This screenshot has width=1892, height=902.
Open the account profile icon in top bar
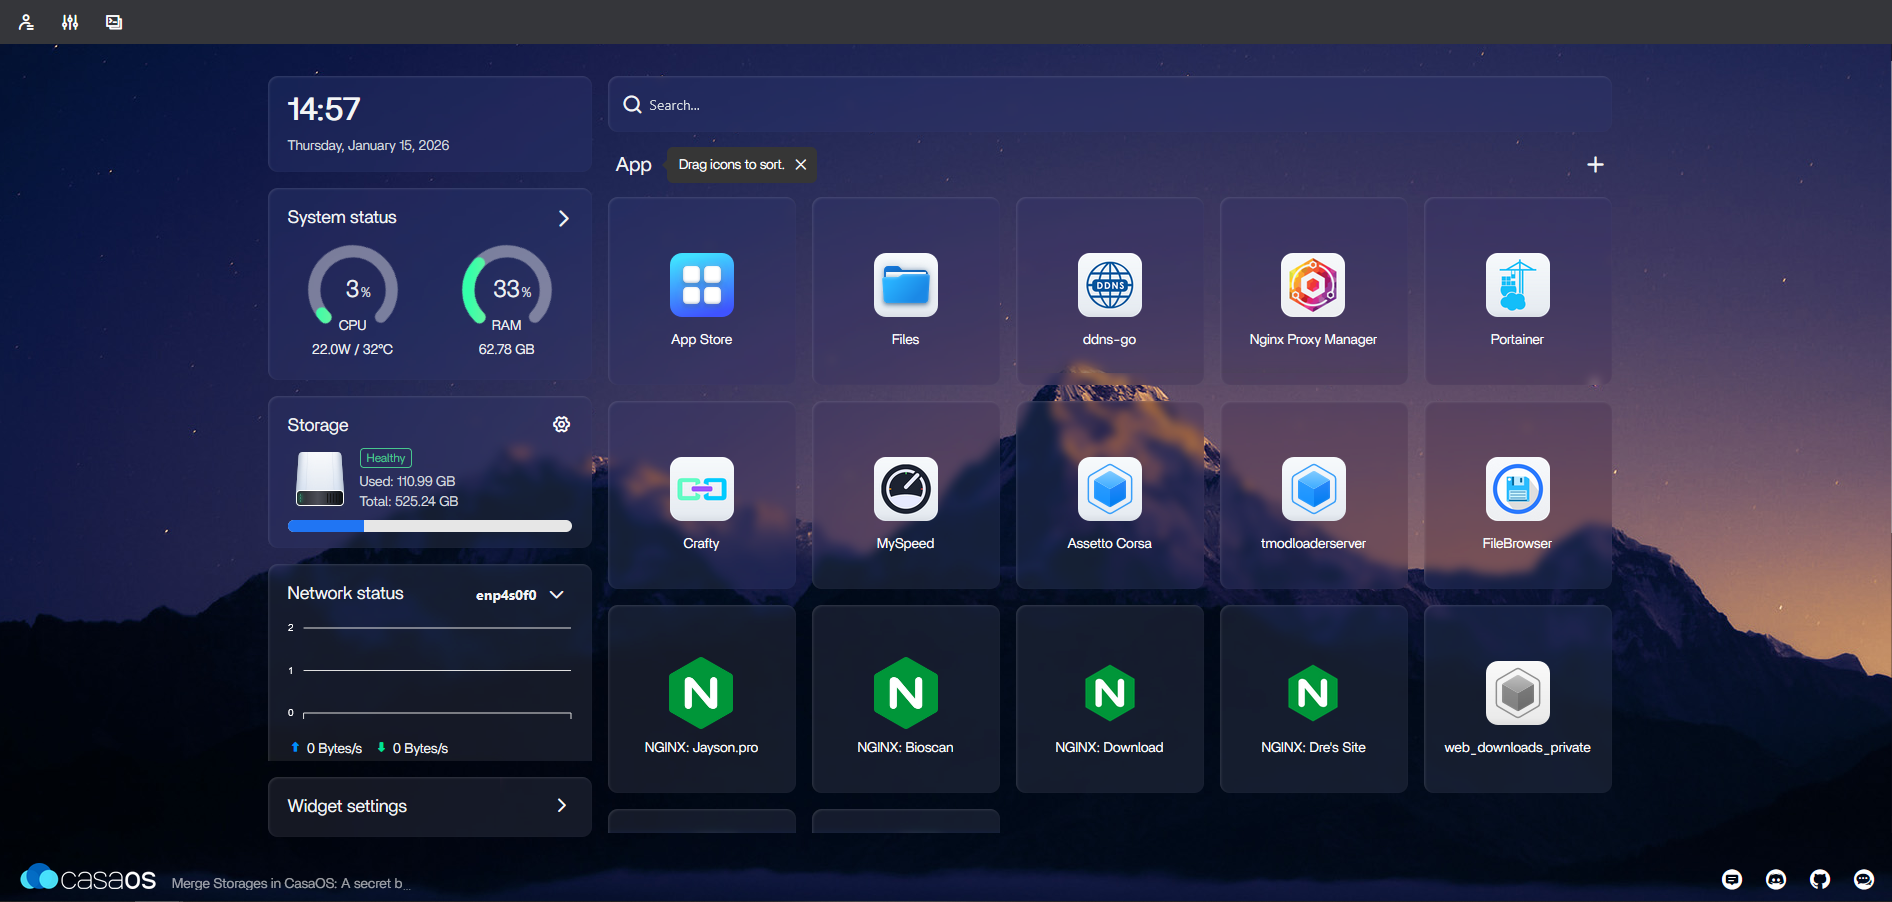(26, 22)
